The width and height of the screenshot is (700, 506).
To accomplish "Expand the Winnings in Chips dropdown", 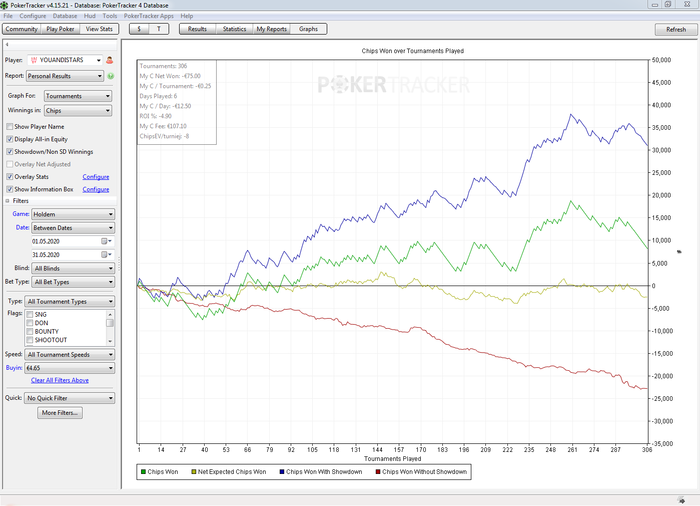I will pyautogui.click(x=78, y=111).
